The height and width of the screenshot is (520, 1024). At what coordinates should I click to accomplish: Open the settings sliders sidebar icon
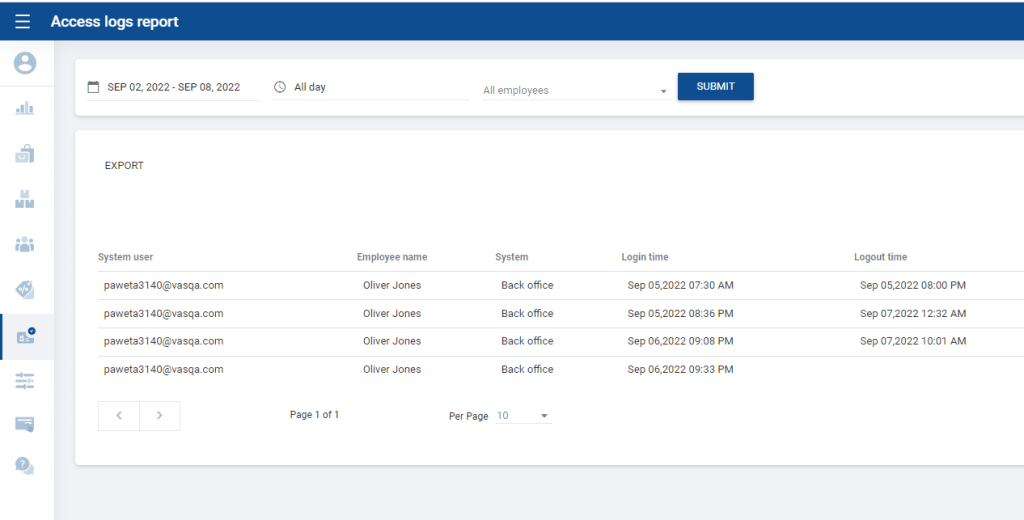pyautogui.click(x=25, y=381)
